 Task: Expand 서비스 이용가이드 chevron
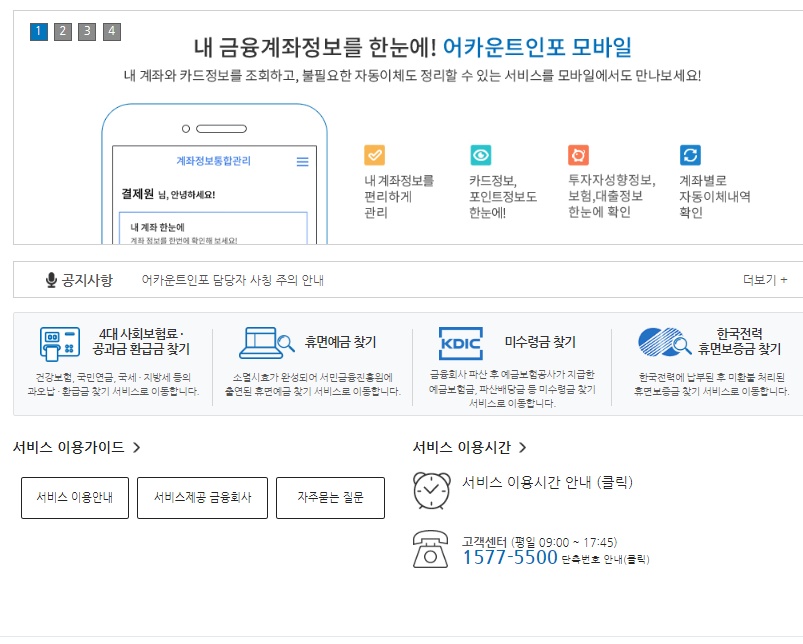tap(136, 447)
